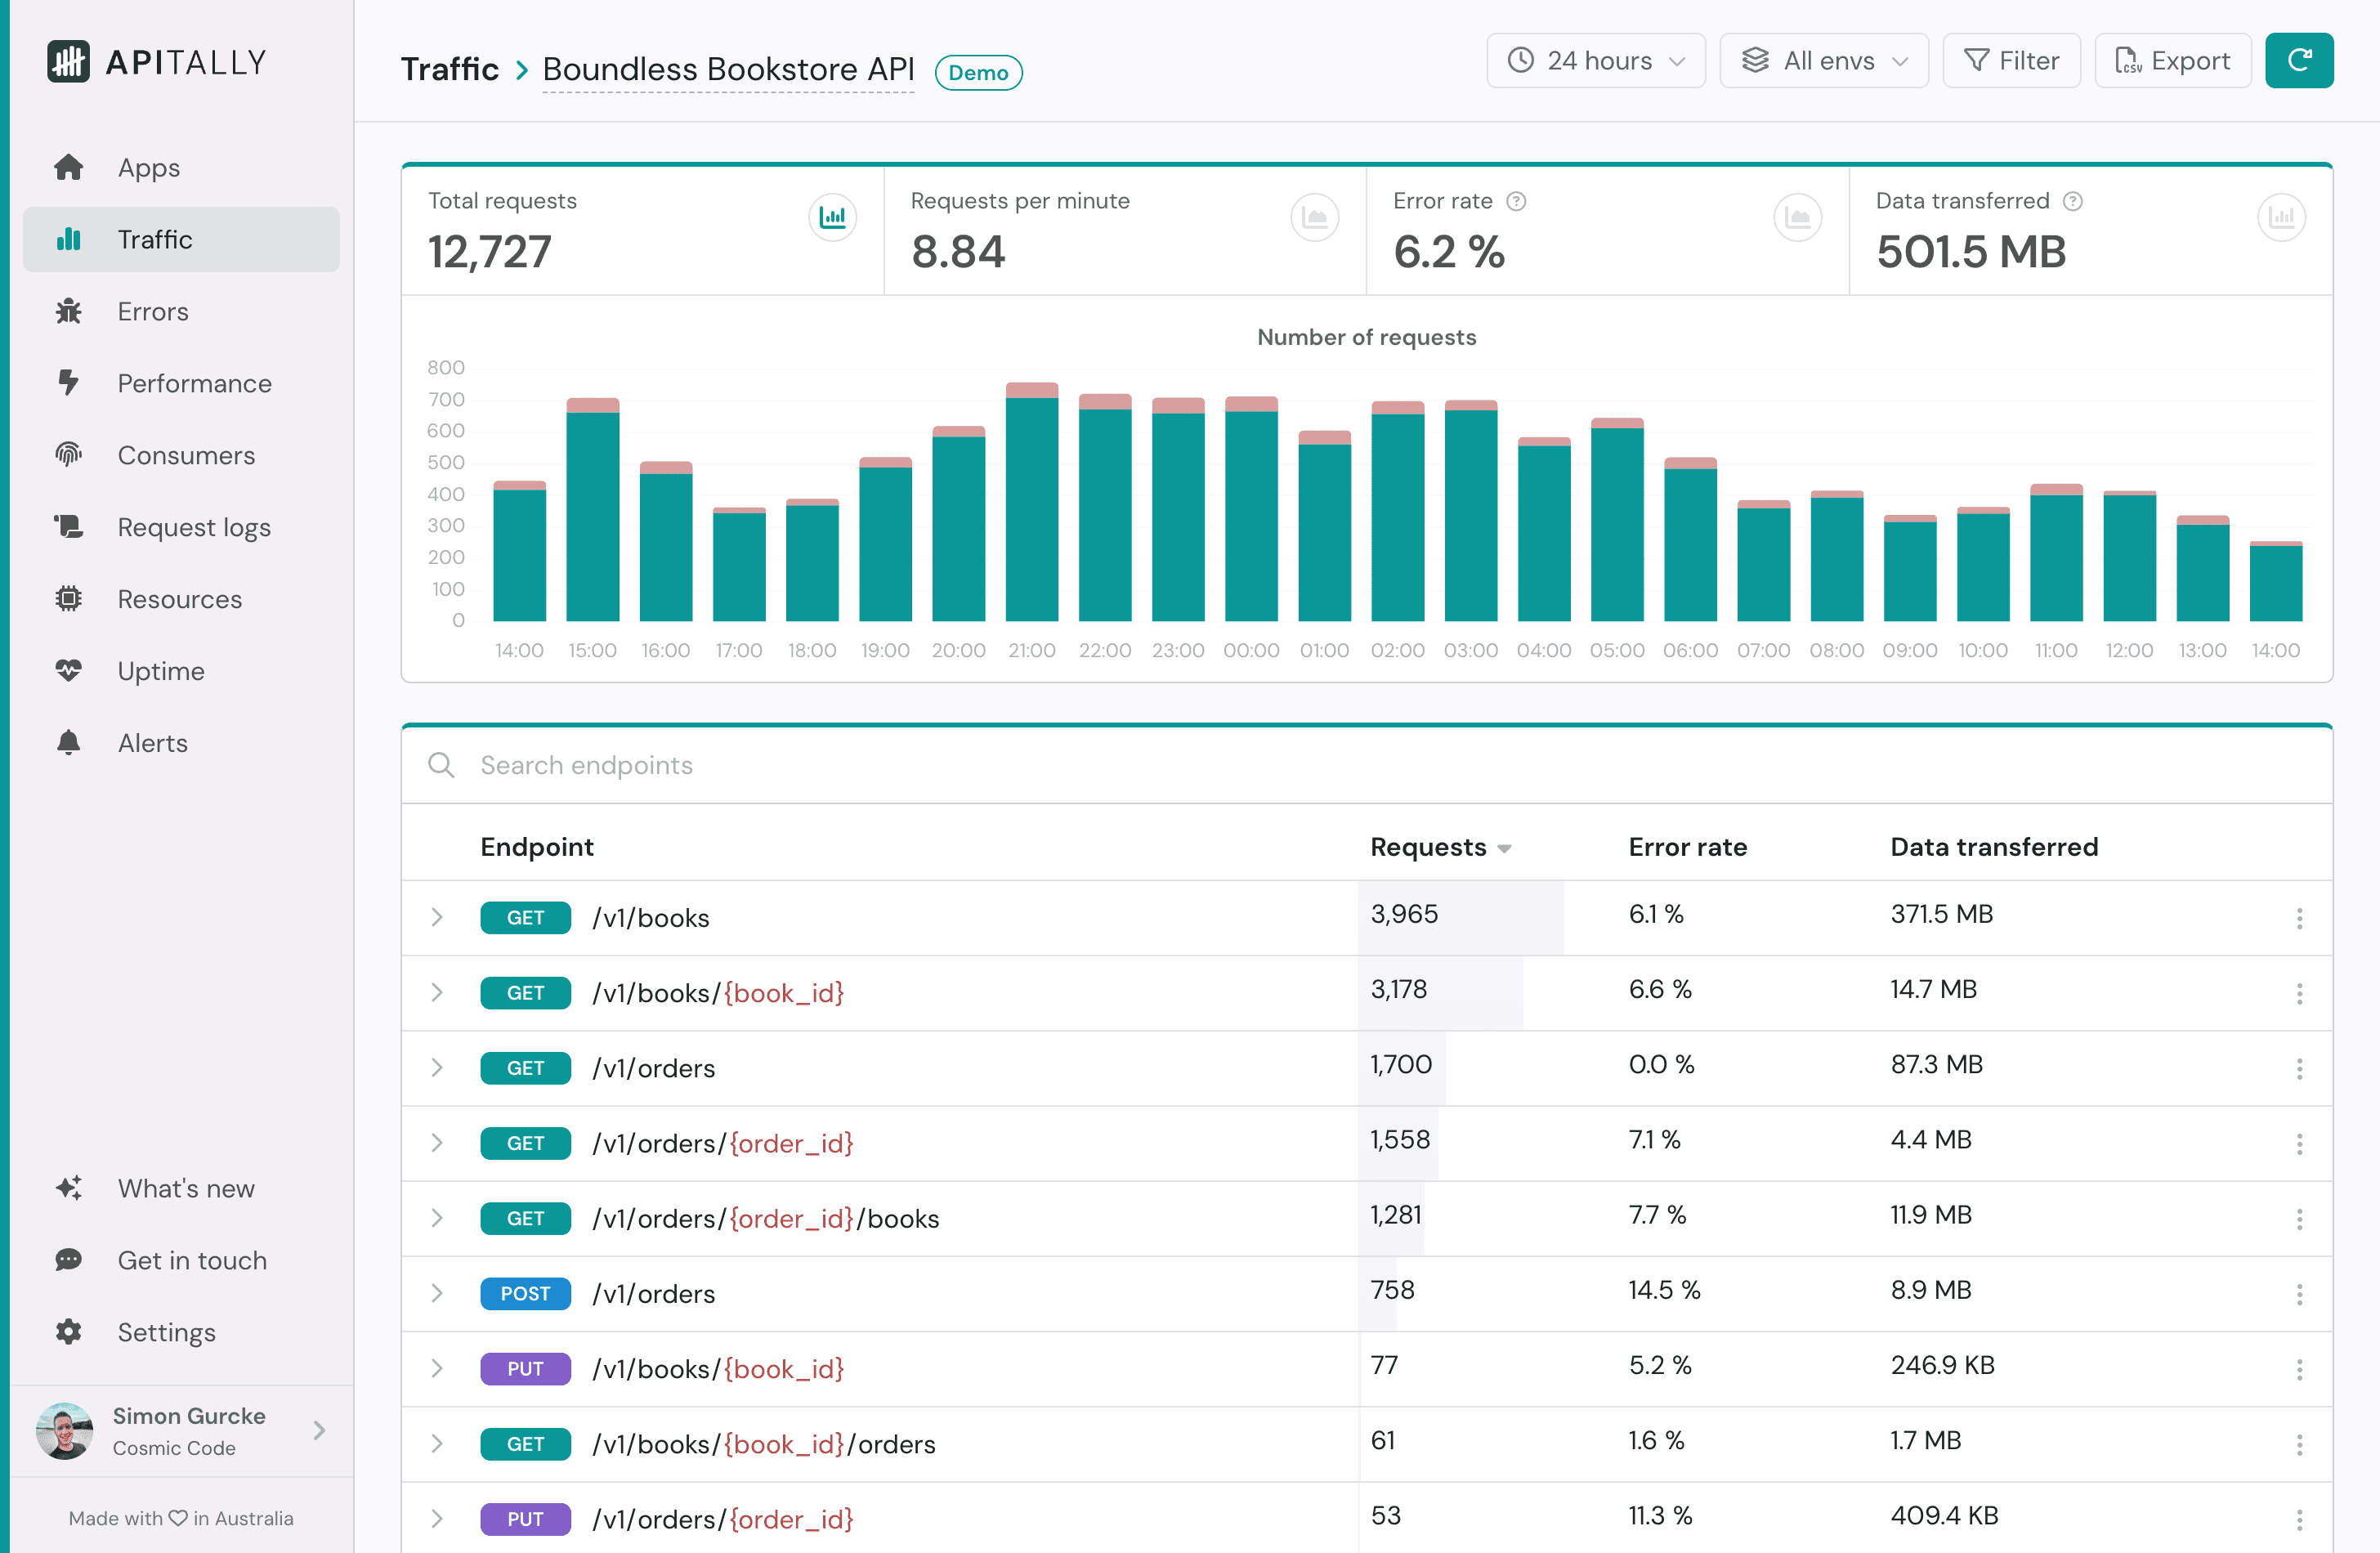2380x1553 pixels.
Task: Open Consumers from the sidebar
Action: [x=186, y=455]
